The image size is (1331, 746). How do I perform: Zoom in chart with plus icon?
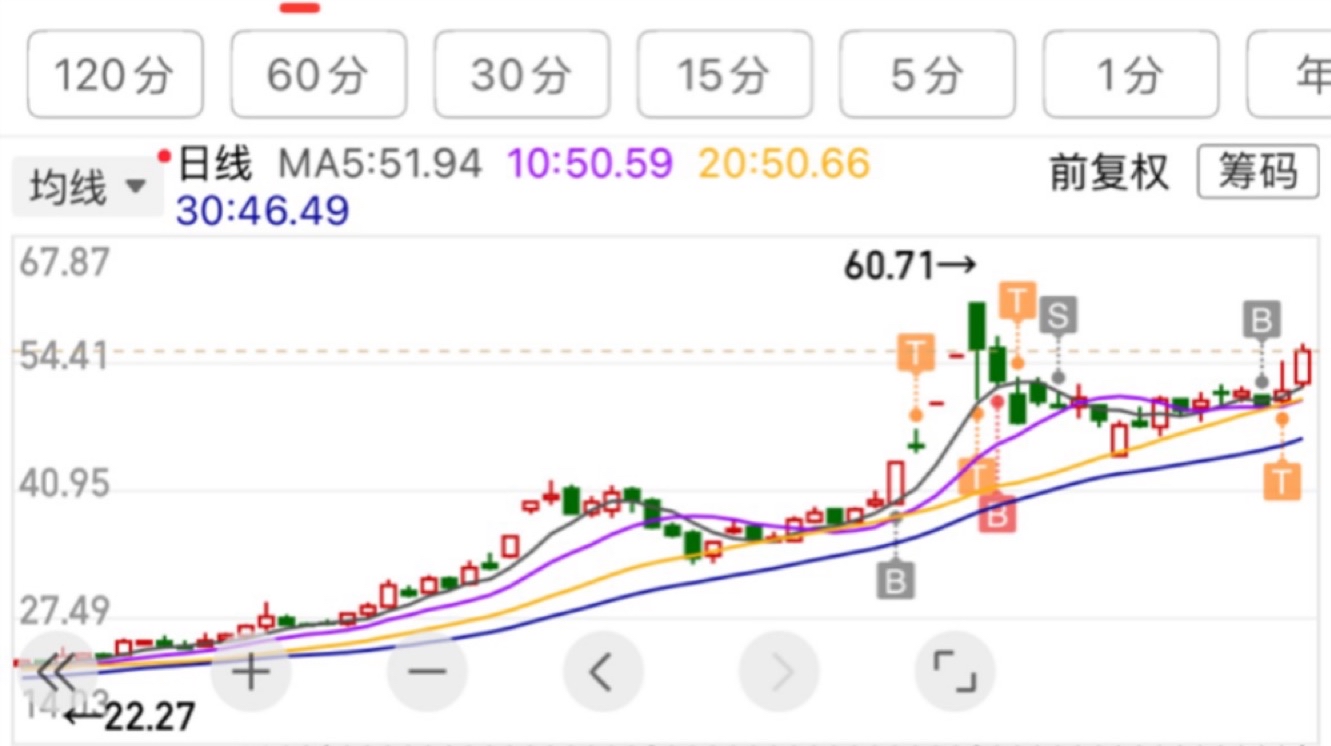pyautogui.click(x=251, y=672)
